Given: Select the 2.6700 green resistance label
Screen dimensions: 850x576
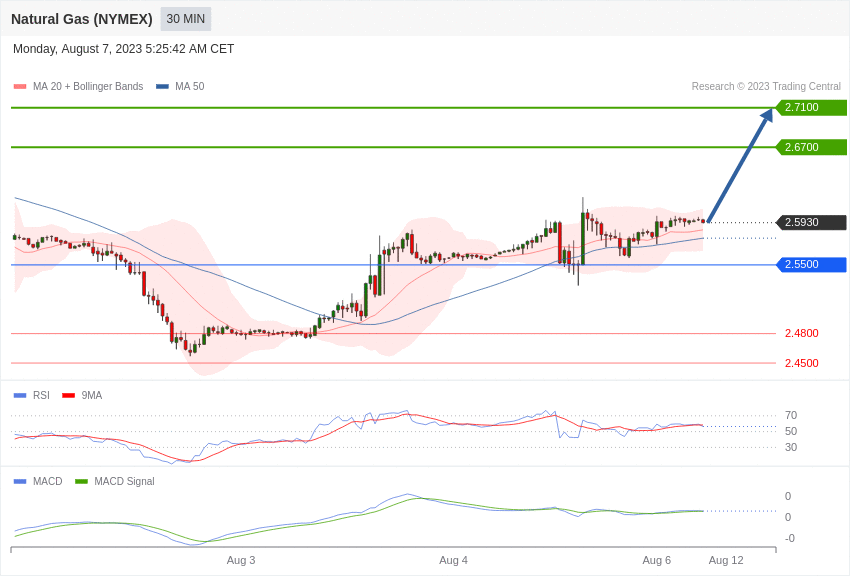Looking at the screenshot, I should pyautogui.click(x=812, y=147).
